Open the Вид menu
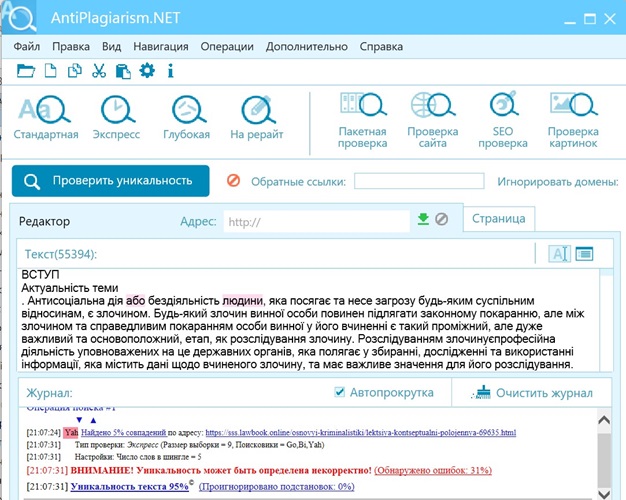Image resolution: width=626 pixels, height=500 pixels. pyautogui.click(x=111, y=46)
